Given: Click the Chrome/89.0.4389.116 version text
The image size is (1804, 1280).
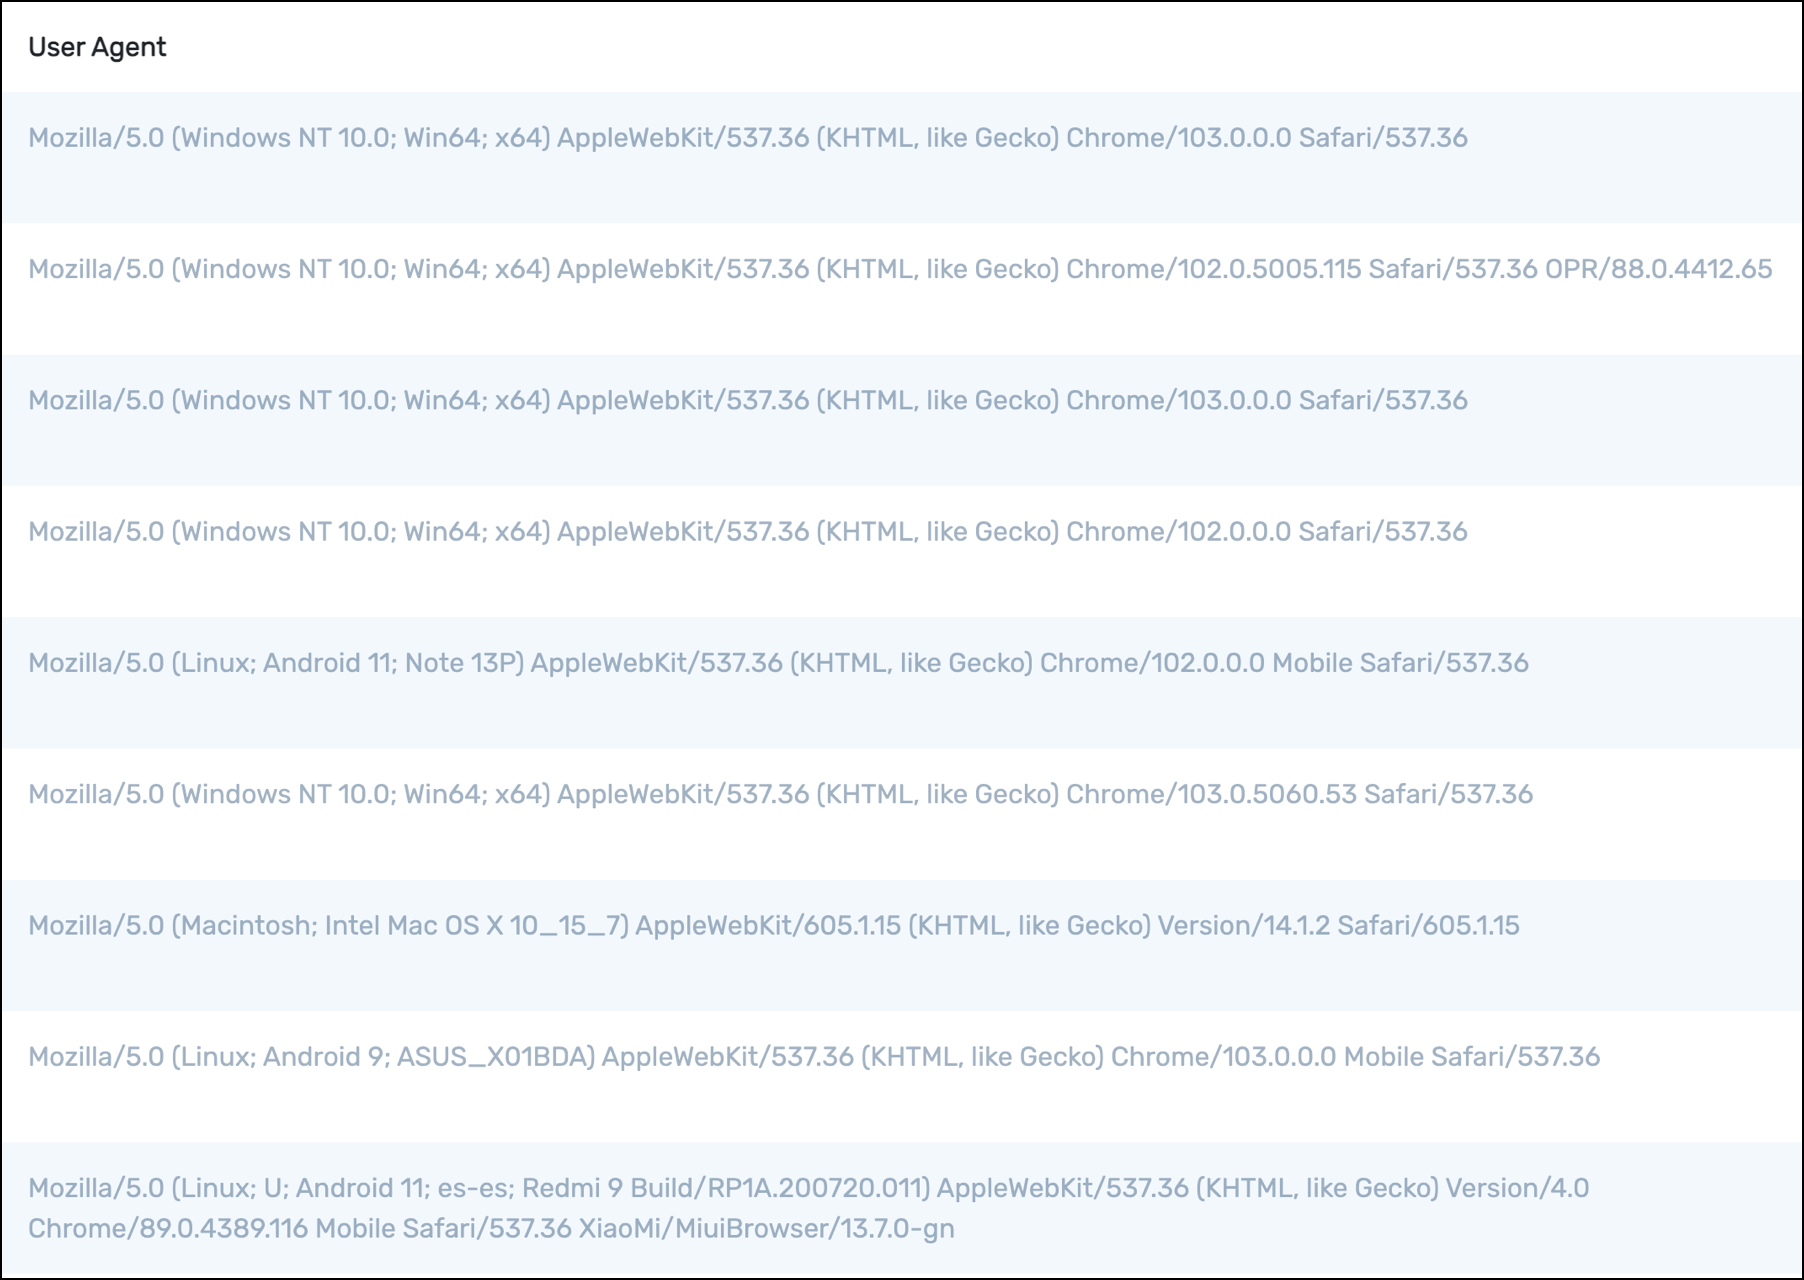Looking at the screenshot, I should (x=168, y=1228).
